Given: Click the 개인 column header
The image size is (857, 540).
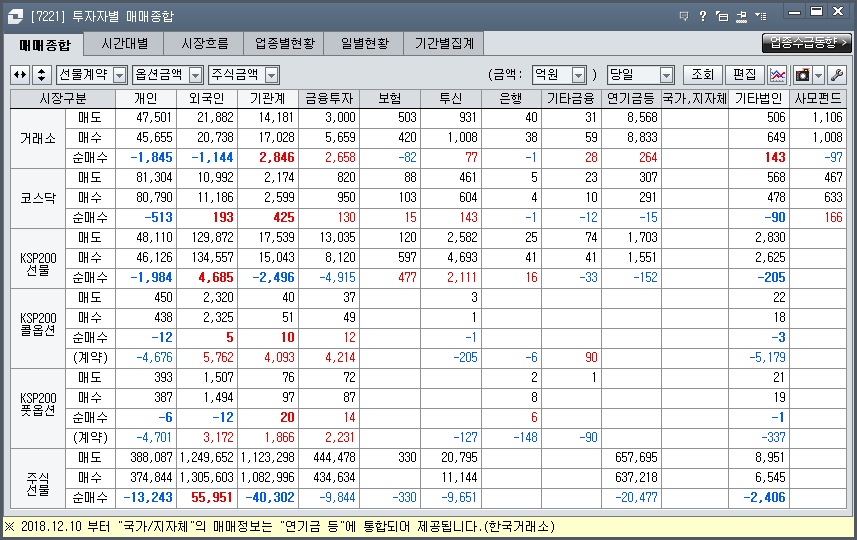Looking at the screenshot, I should tap(146, 98).
